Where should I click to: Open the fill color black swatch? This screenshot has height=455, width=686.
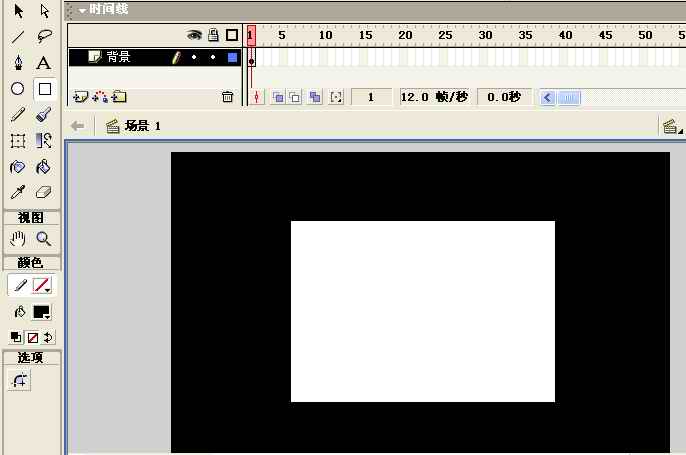click(x=41, y=312)
